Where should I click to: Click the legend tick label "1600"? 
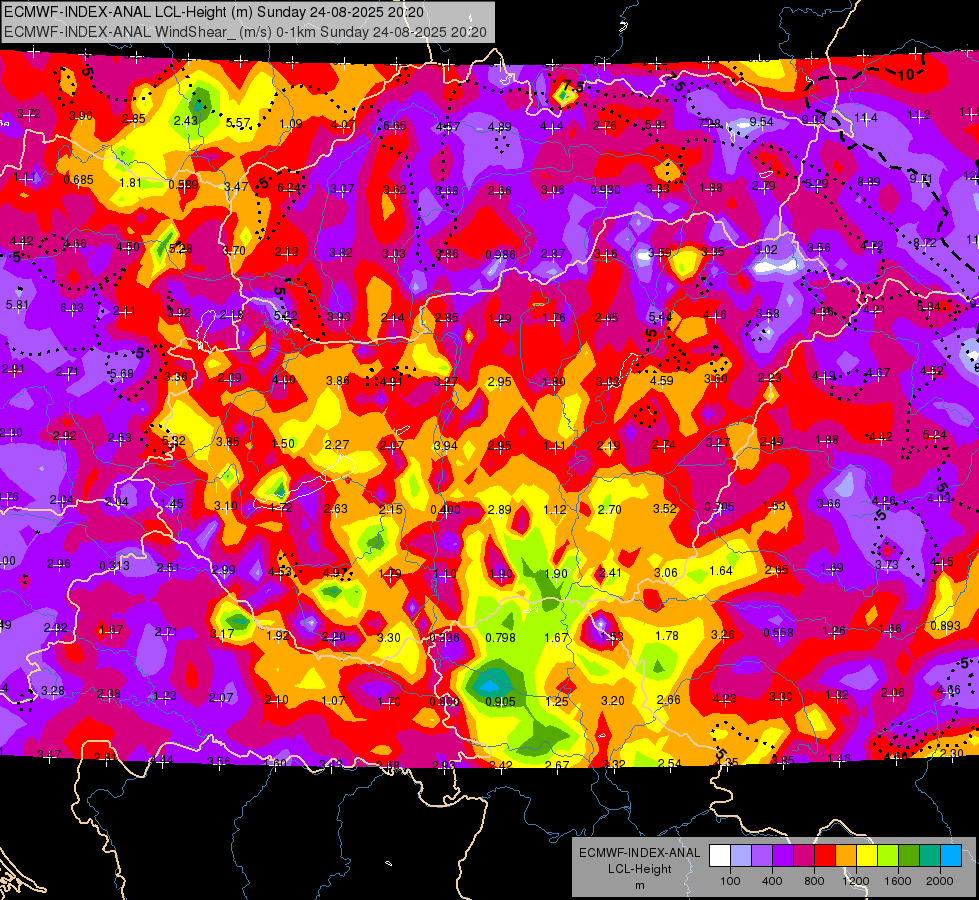click(898, 881)
